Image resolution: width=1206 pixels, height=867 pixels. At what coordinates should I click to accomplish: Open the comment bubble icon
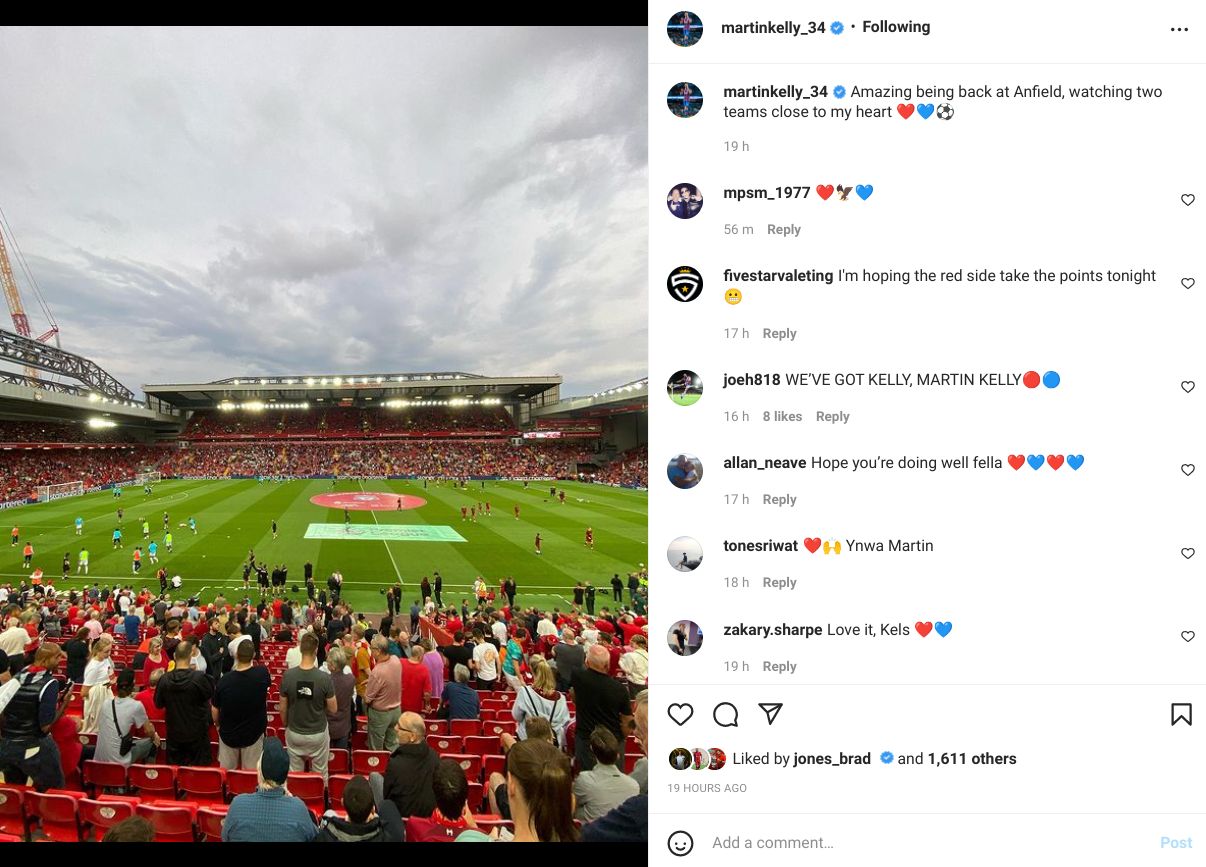point(725,714)
